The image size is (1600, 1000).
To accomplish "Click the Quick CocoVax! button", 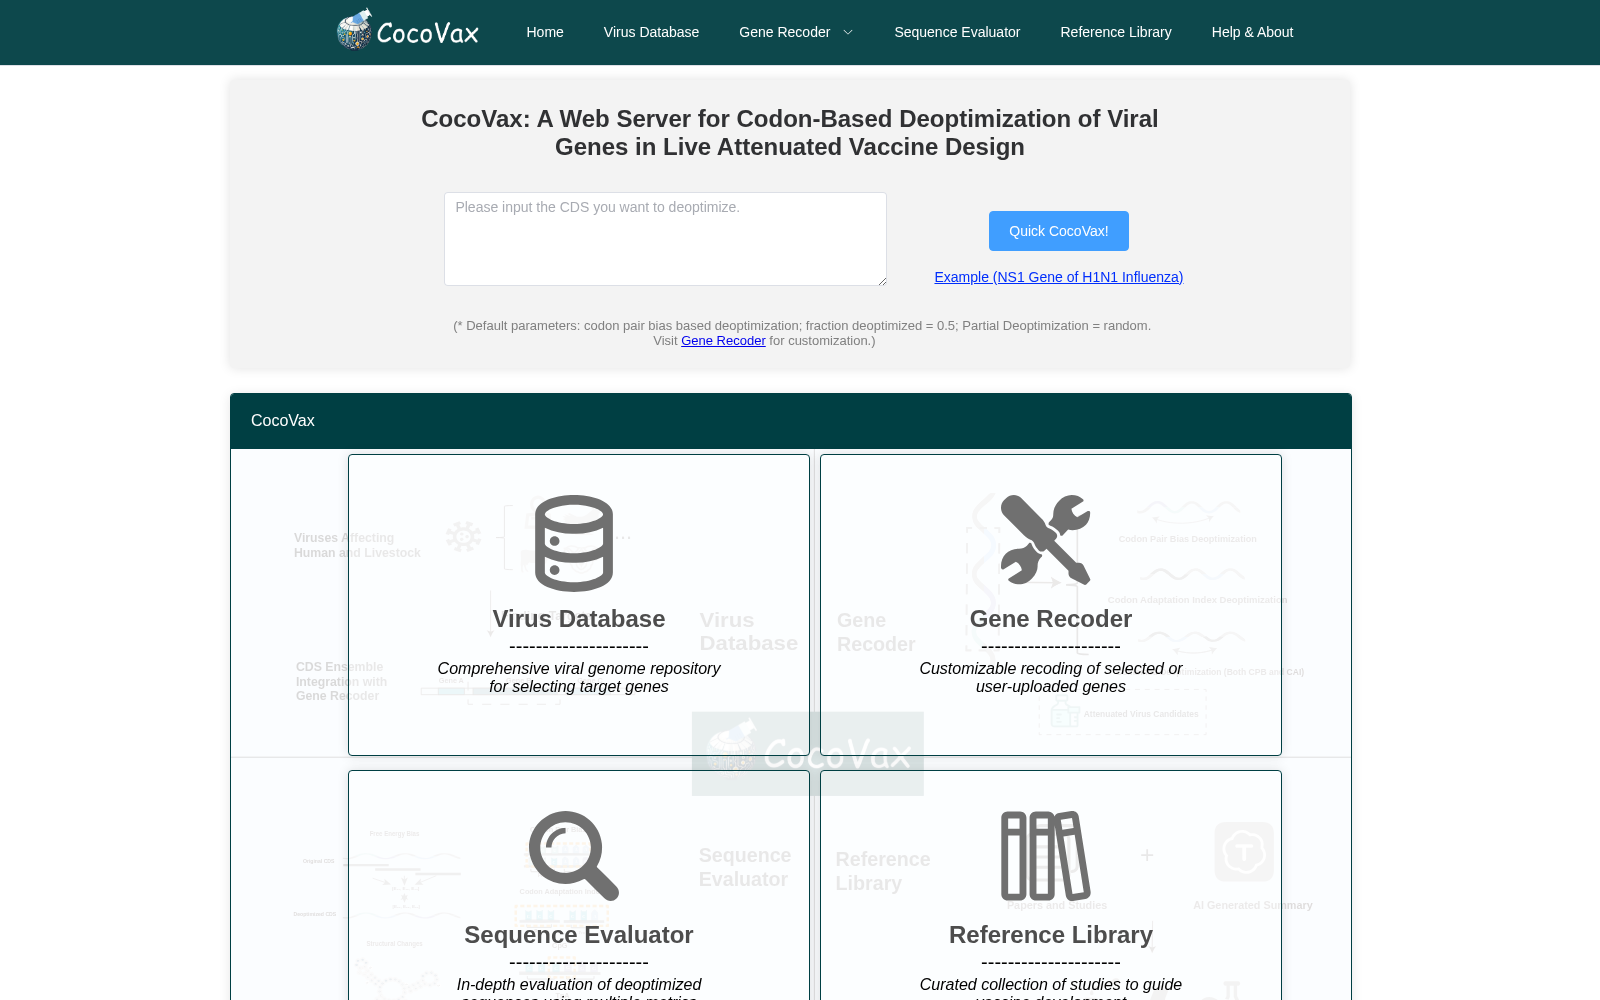I will pyautogui.click(x=1059, y=231).
